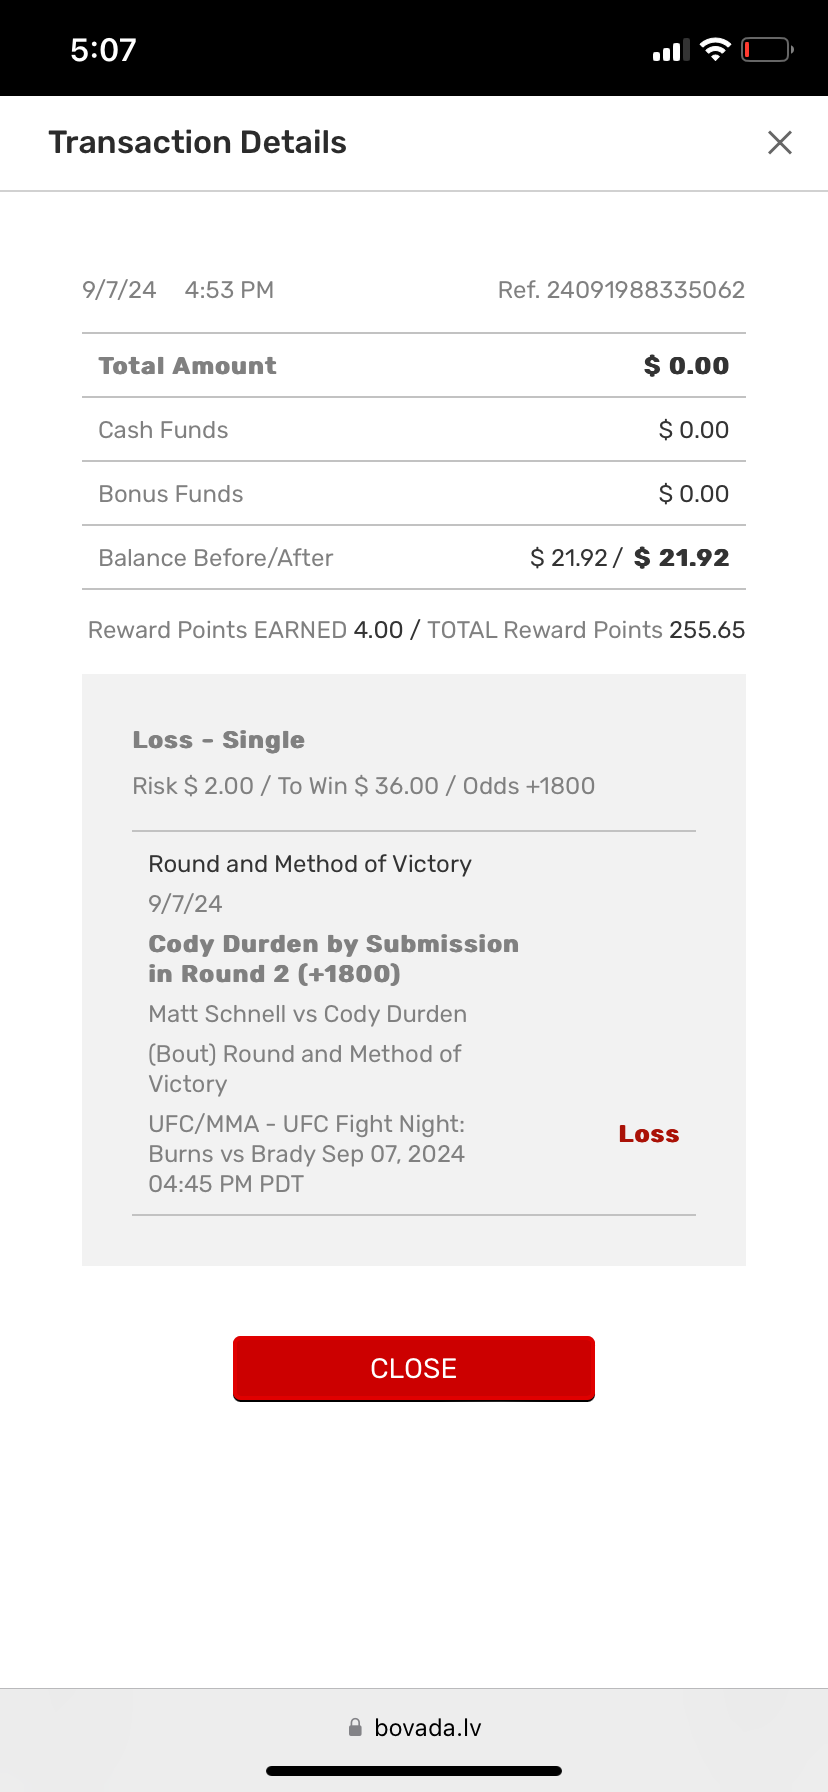Tap the low battery indicator
828x1792 pixels.
point(767,50)
